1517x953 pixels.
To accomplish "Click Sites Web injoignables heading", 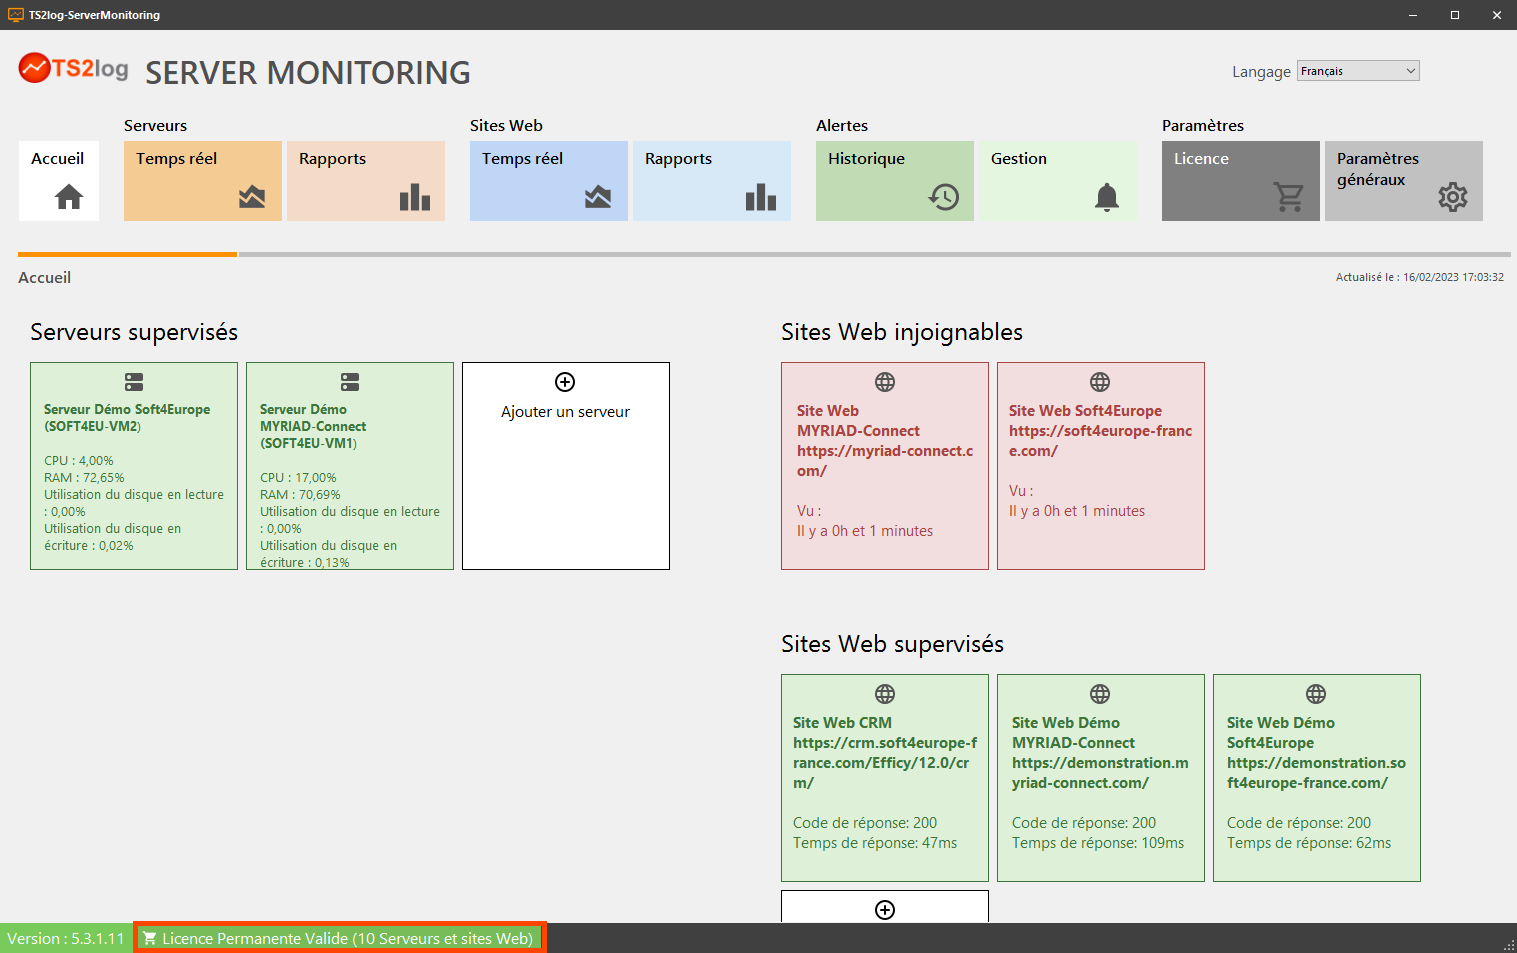I will (902, 332).
